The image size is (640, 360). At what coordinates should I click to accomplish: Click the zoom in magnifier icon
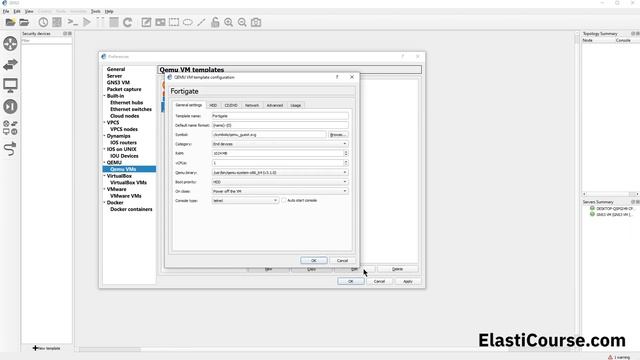[x=229, y=22]
